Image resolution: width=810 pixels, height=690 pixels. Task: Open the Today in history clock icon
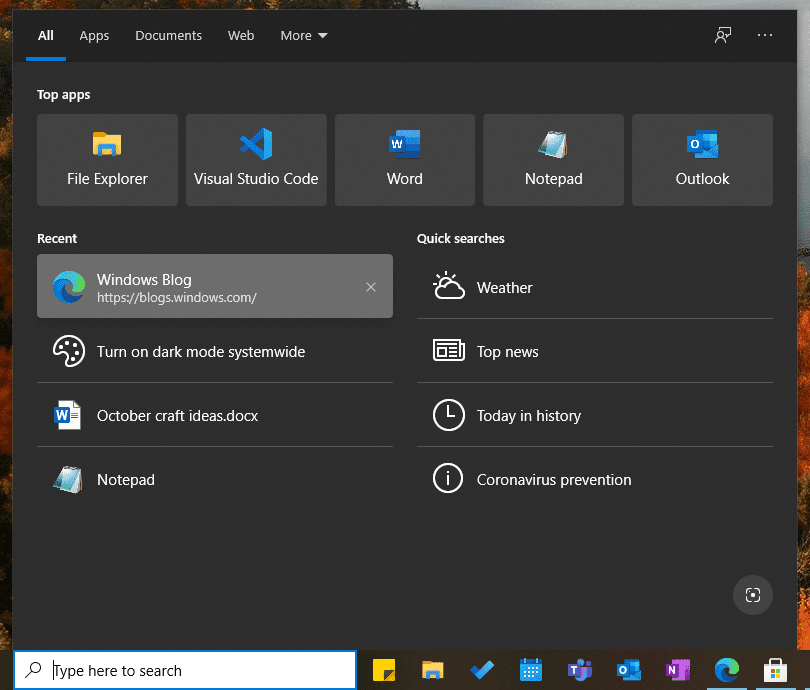[448, 414]
